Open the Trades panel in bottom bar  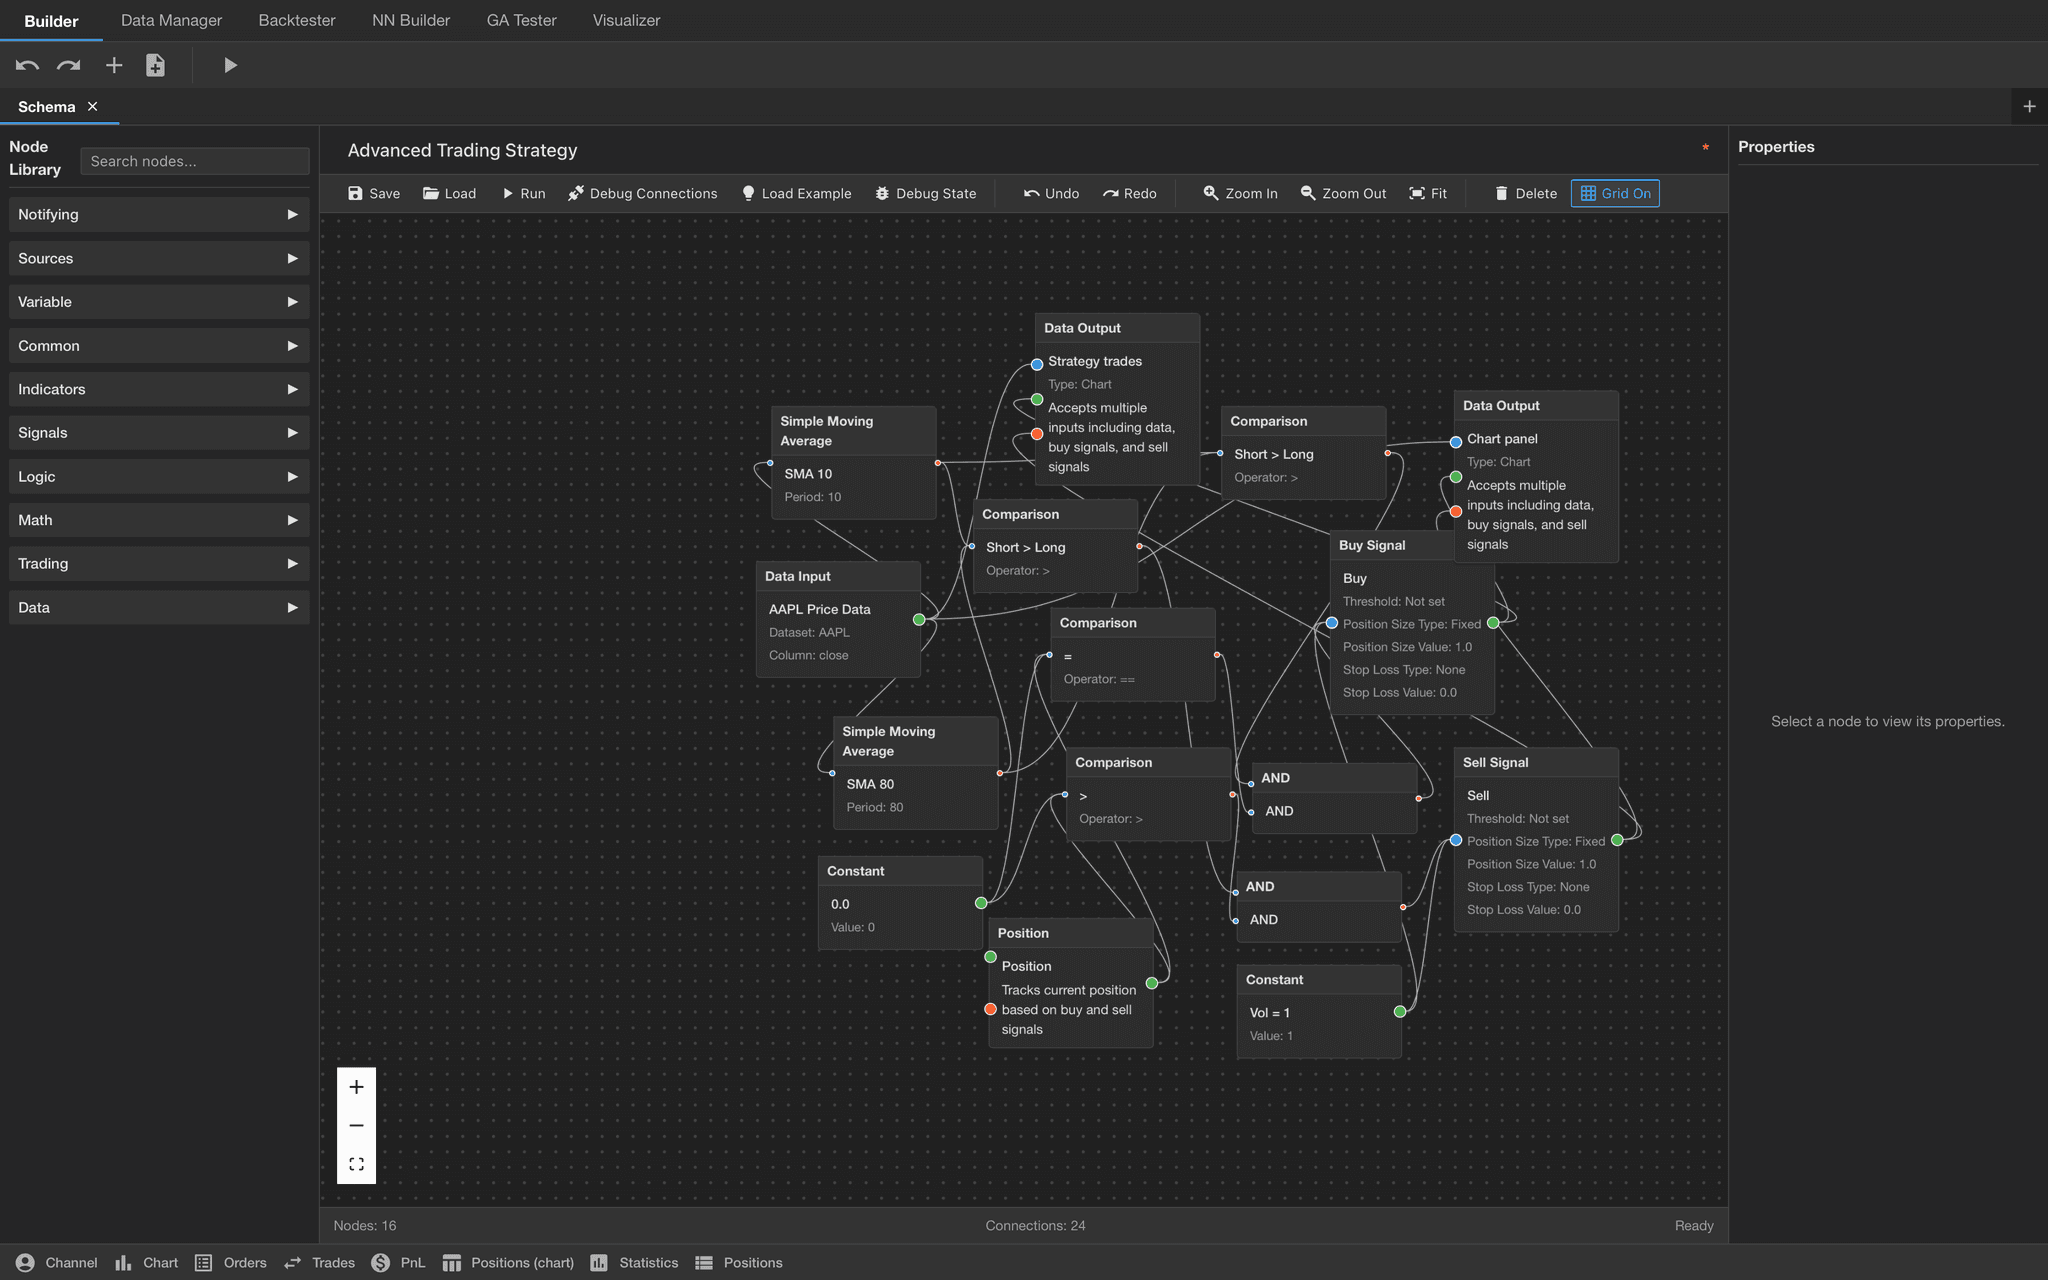tap(319, 1262)
